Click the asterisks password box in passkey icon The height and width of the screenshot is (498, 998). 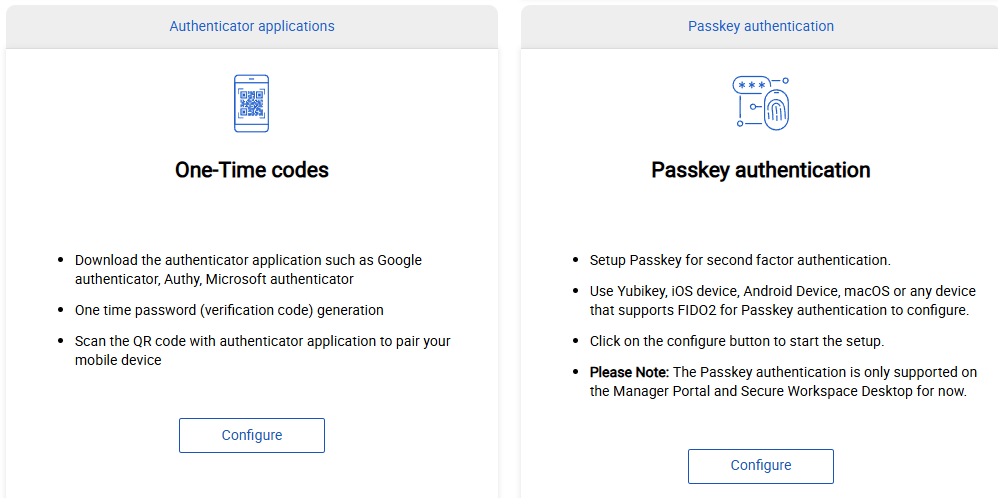click(751, 86)
